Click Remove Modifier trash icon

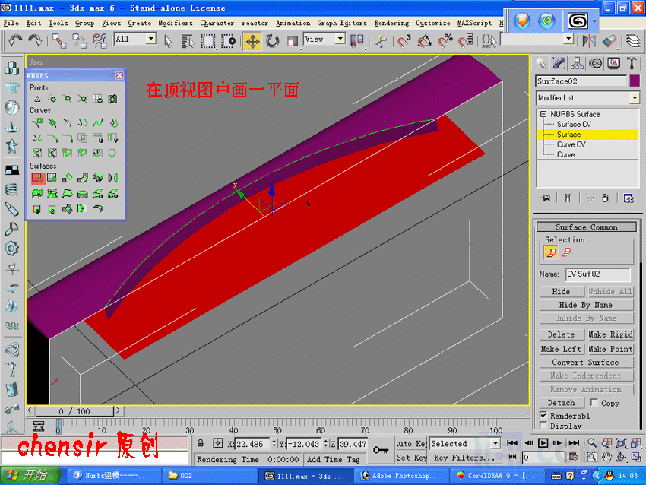tap(605, 198)
